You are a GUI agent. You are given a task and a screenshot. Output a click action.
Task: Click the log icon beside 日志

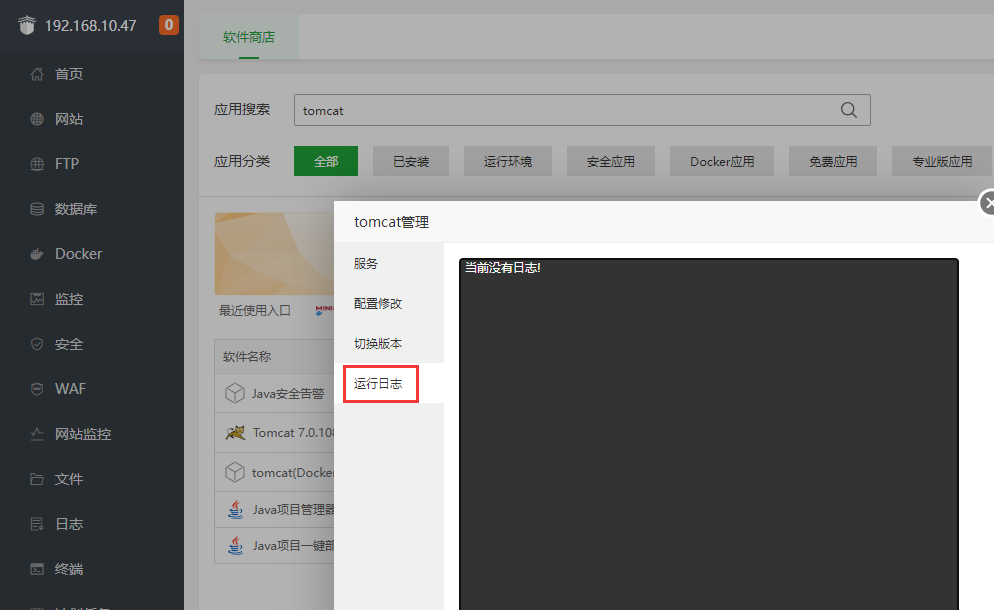37,524
